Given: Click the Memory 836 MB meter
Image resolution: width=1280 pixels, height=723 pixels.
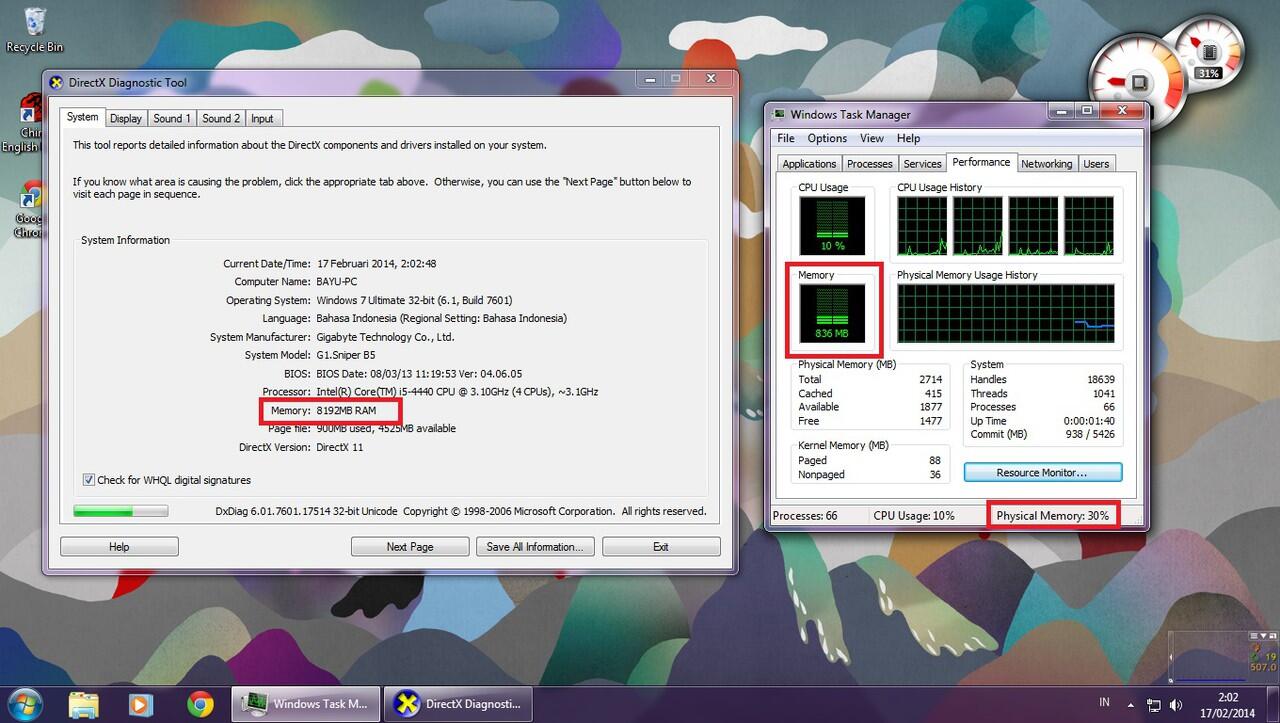Looking at the screenshot, I should (832, 313).
